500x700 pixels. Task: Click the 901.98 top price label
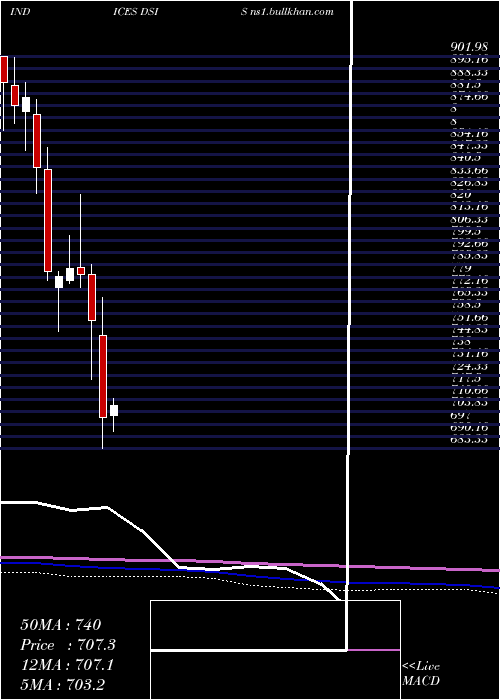468,47
